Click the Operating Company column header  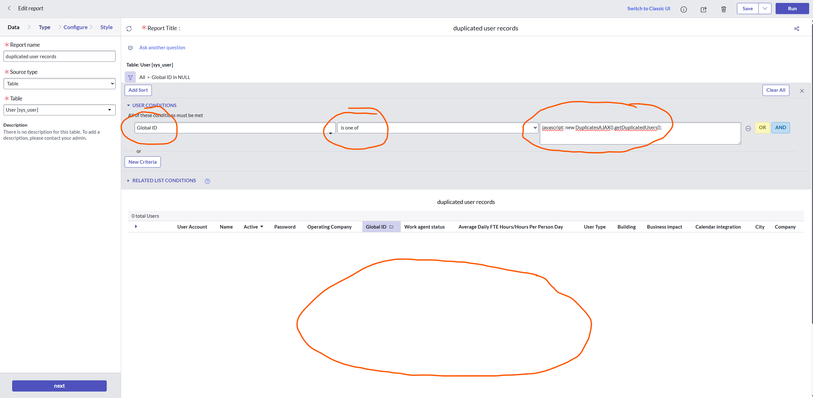point(329,227)
